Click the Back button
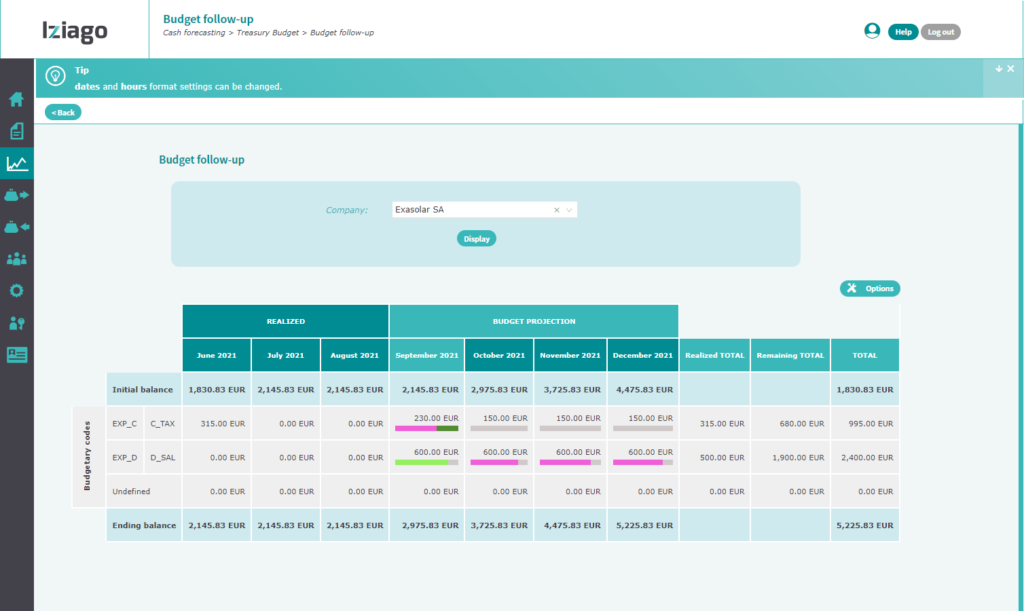 63,112
